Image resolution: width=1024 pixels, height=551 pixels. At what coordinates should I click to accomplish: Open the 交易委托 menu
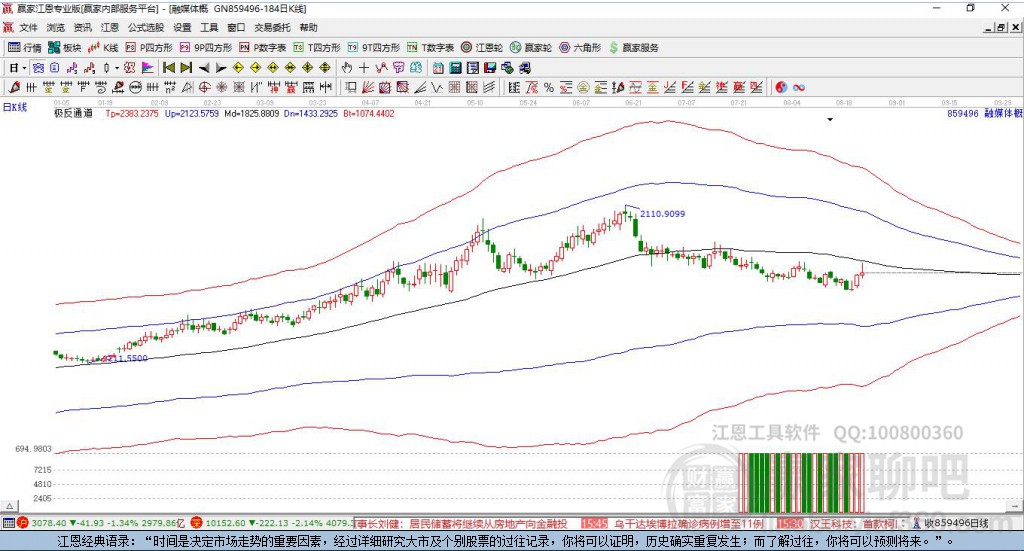(272, 27)
